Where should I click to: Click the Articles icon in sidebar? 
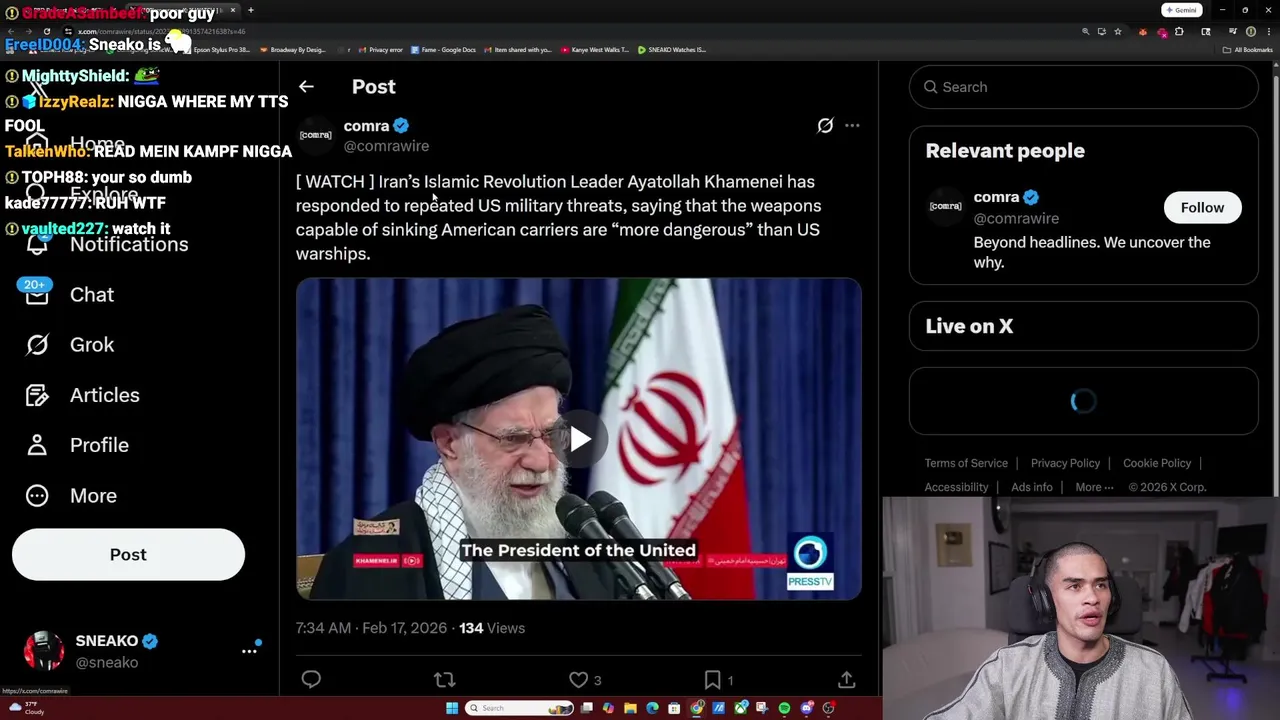point(37,395)
